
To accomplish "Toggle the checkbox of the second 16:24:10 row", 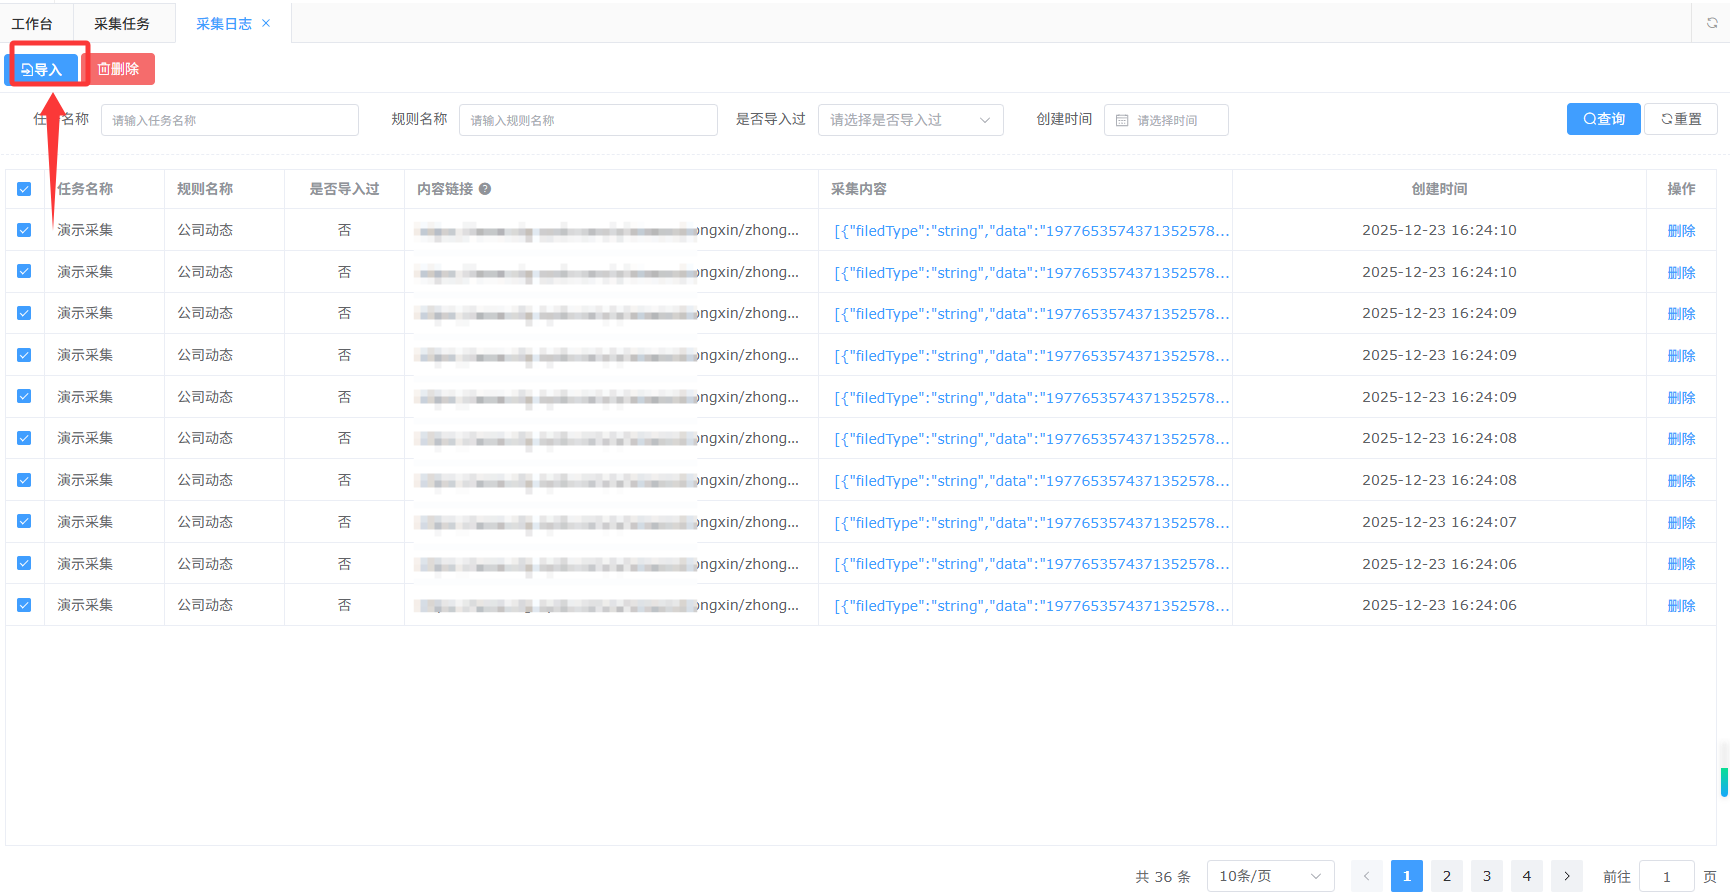I will pyautogui.click(x=24, y=271).
